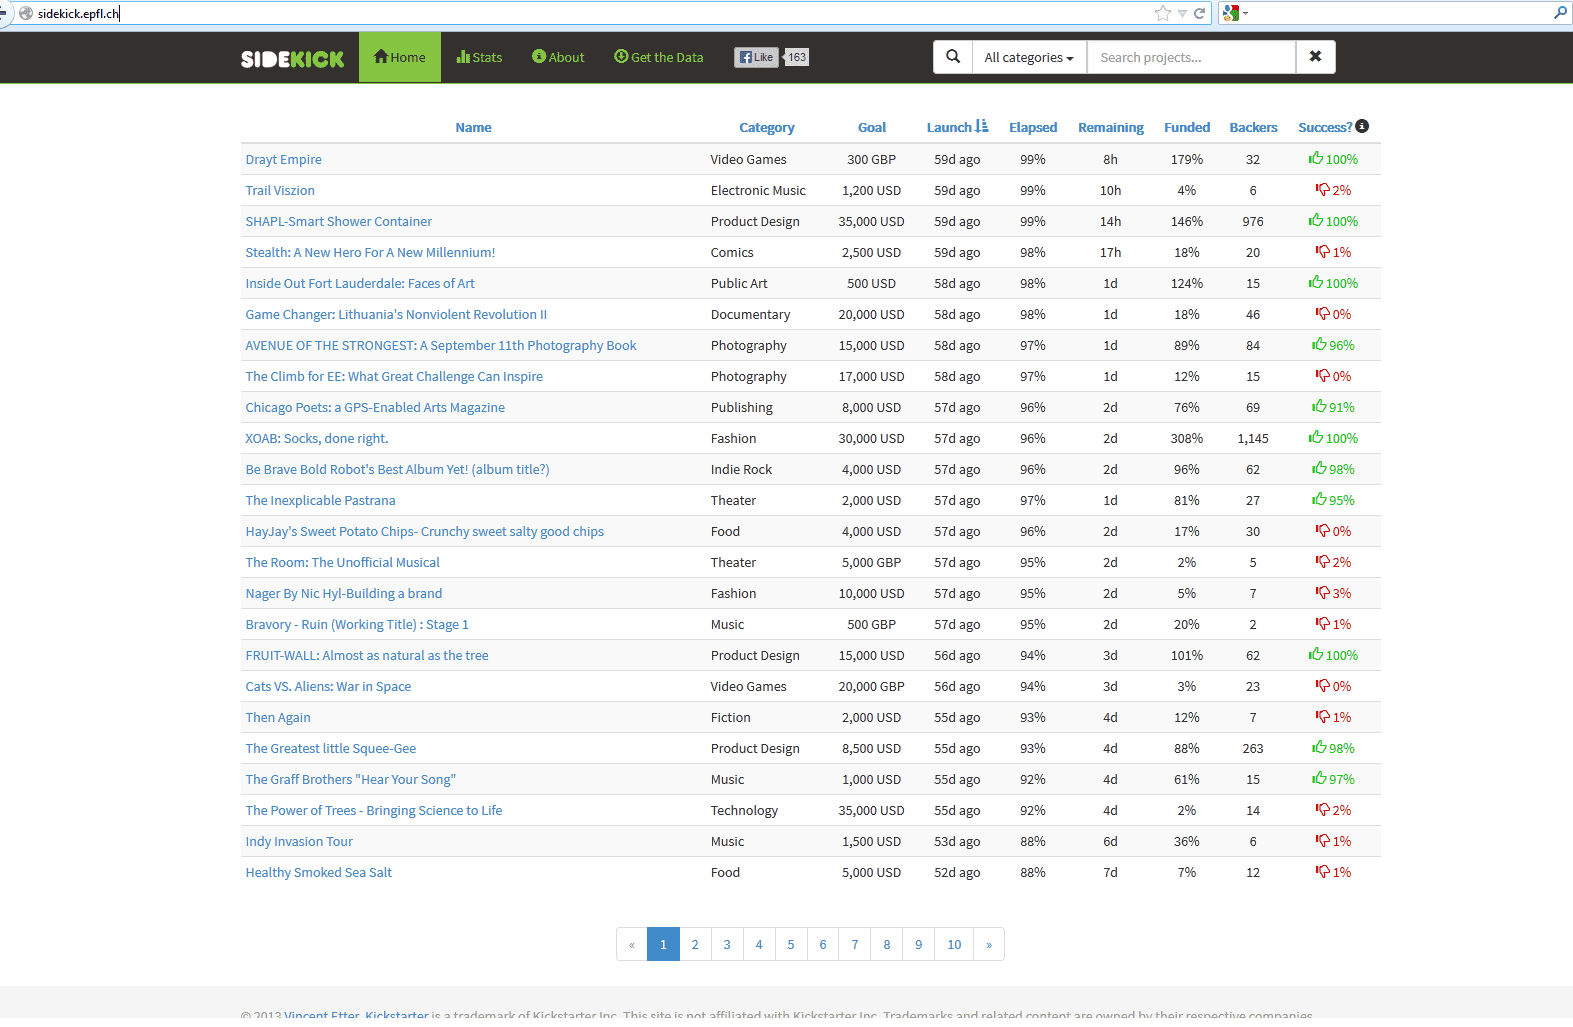Viewport: 1573px width, 1027px height.
Task: Click the search magnifier icon button
Action: [x=953, y=57]
